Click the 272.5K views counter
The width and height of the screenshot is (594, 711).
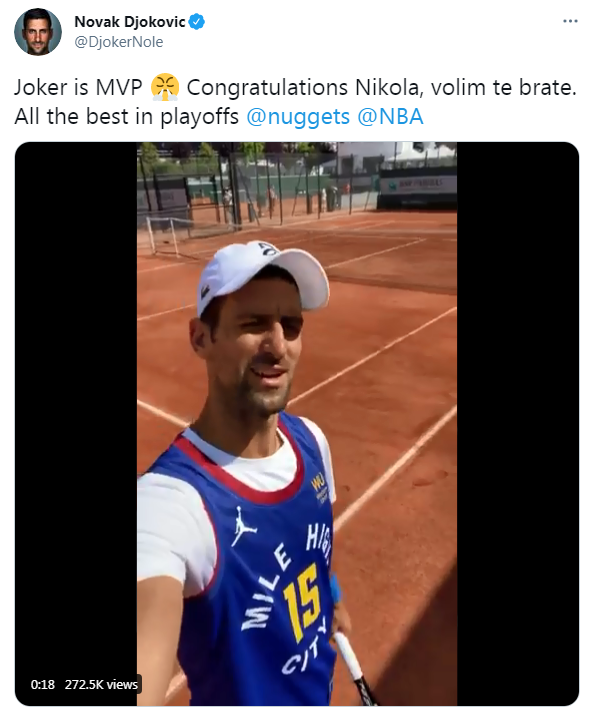pos(101,684)
